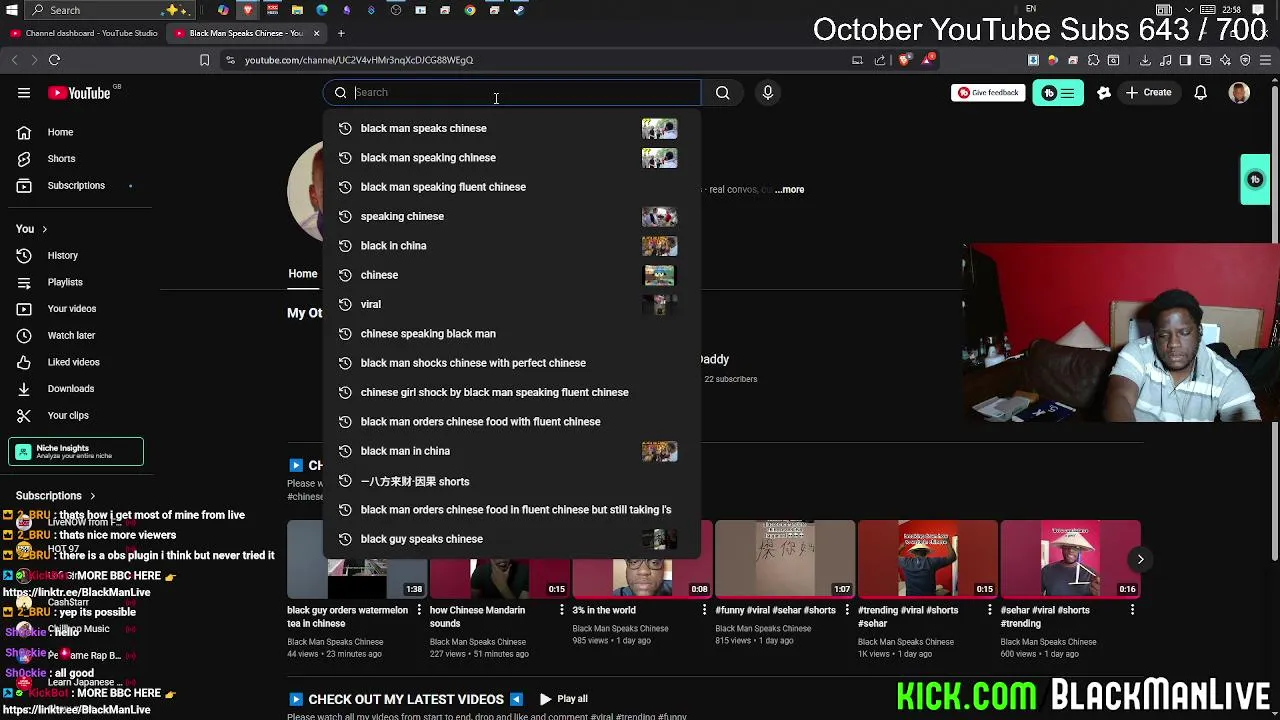Bookmark this page icon in address bar

[x=204, y=60]
